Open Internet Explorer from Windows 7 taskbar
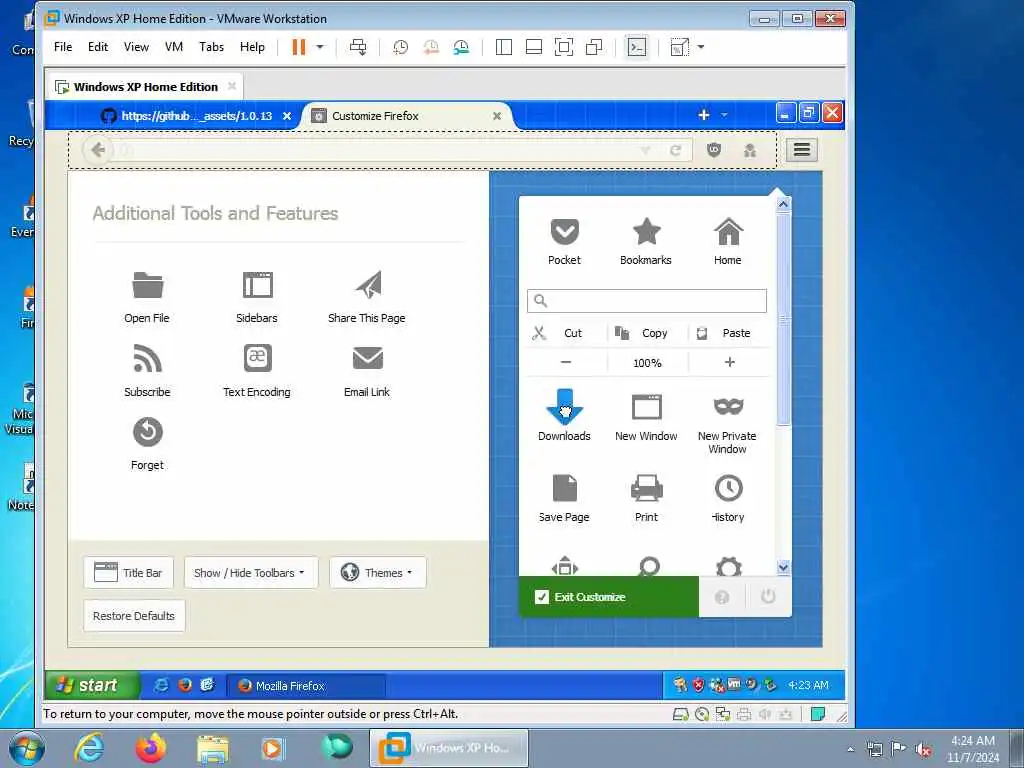This screenshot has width=1024, height=768. coord(89,748)
